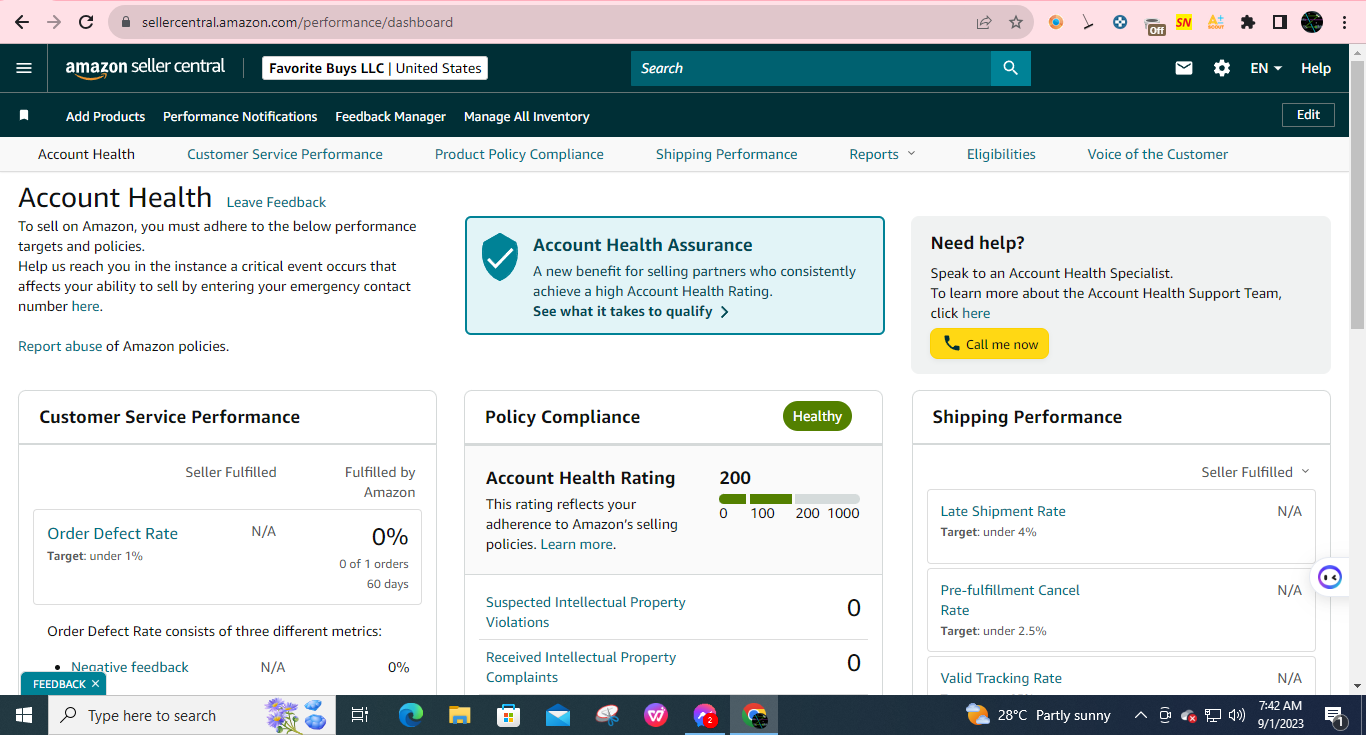Click Learn more under Account Health Rating
Viewport: 1366px width, 735px height.
(577, 544)
